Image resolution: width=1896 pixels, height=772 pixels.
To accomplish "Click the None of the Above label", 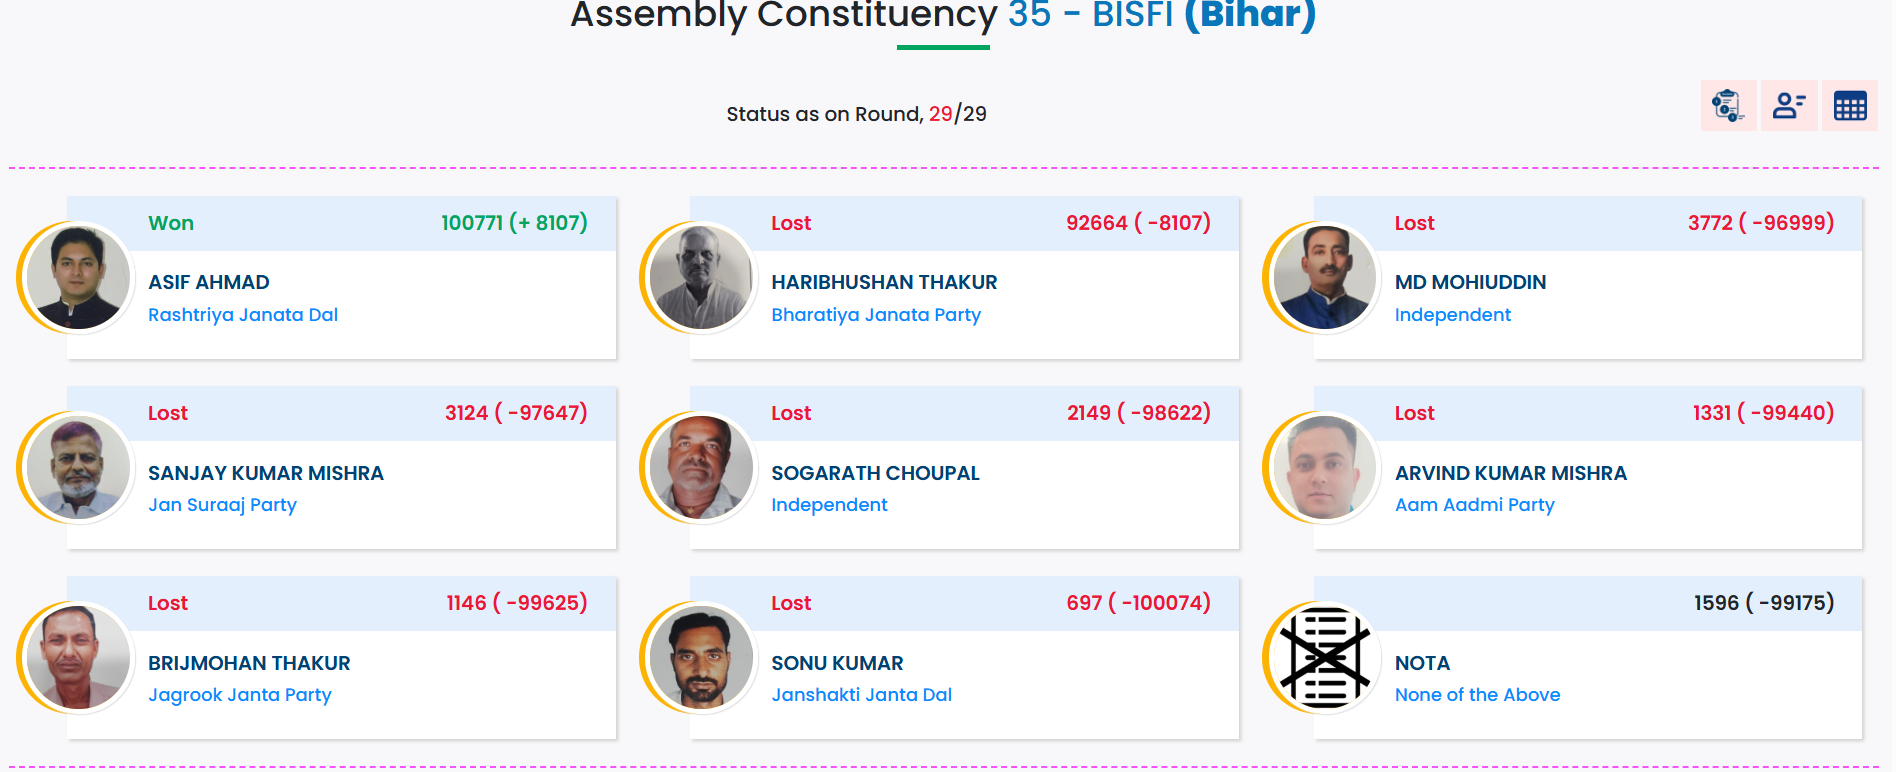I will (1478, 694).
